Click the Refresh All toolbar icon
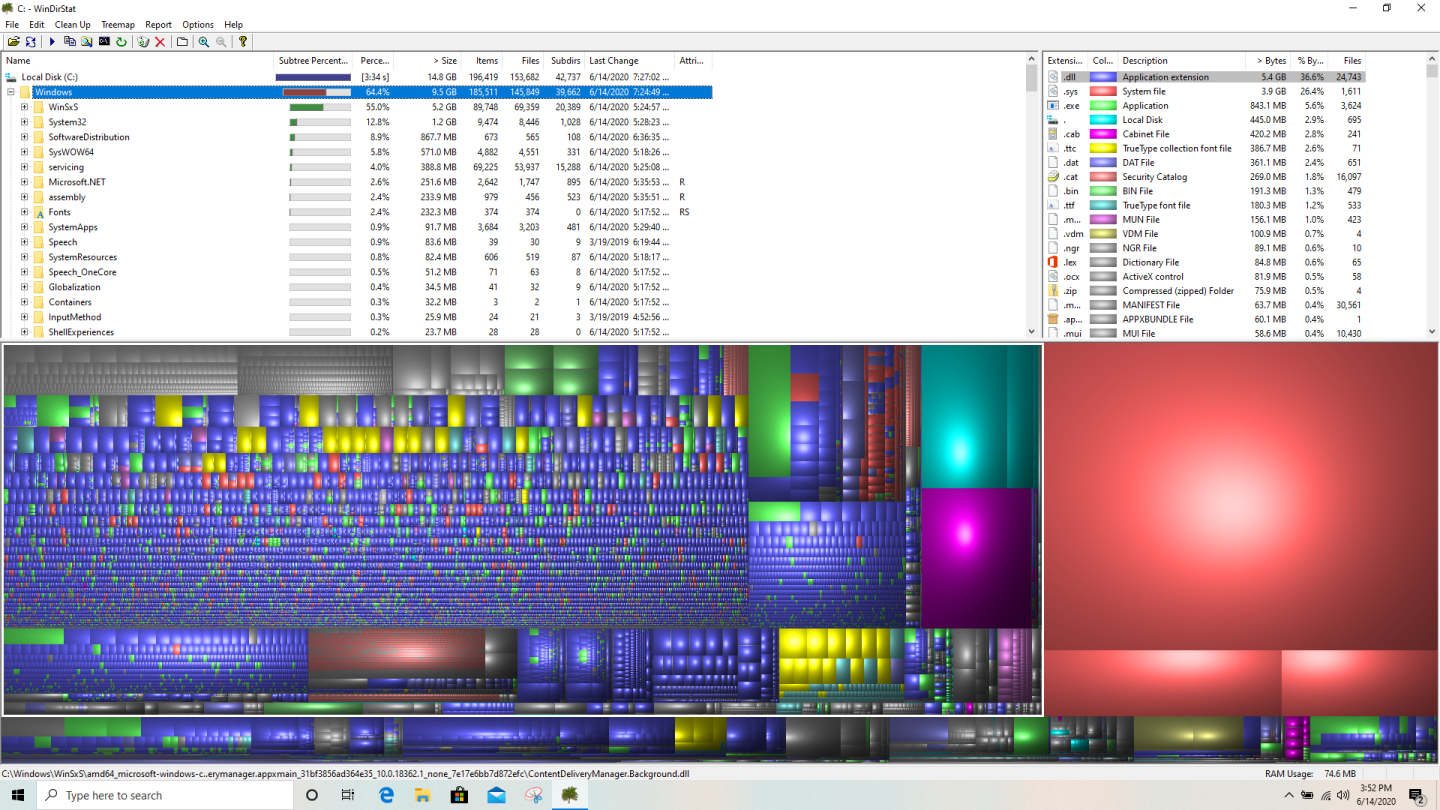1440x810 pixels. (31, 42)
